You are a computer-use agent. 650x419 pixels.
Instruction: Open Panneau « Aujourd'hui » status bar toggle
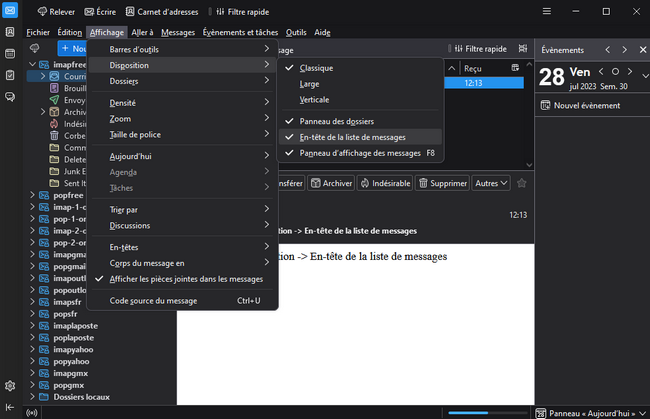(591, 413)
